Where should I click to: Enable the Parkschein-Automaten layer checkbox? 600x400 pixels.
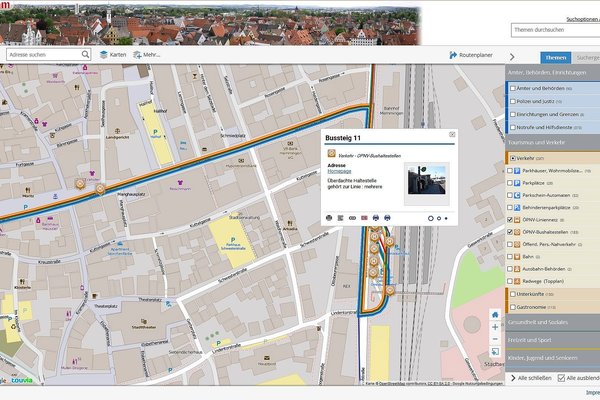[510, 195]
